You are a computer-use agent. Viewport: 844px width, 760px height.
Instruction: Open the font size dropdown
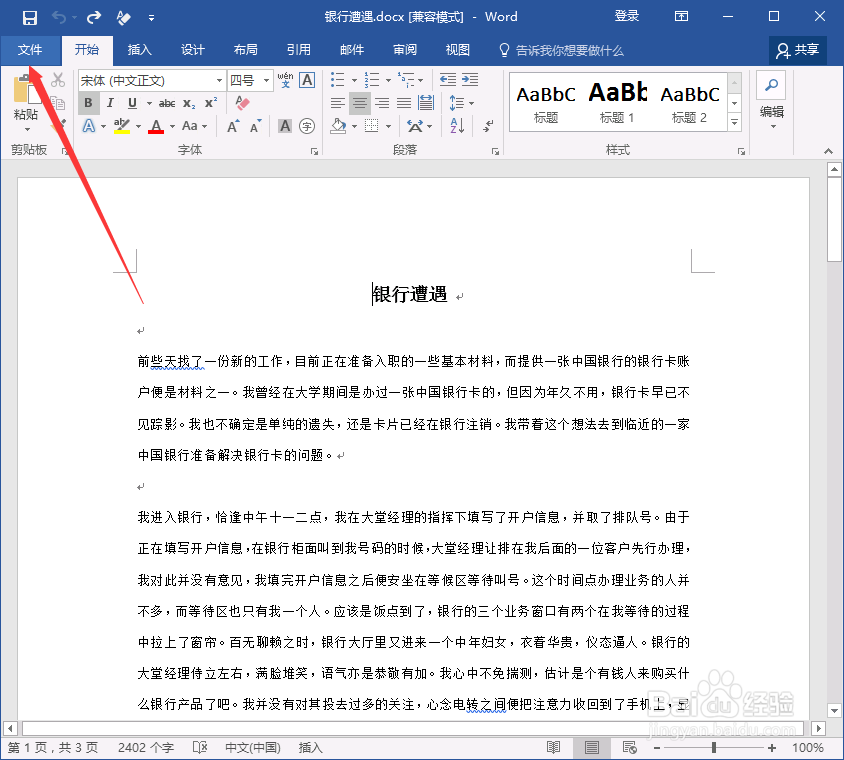pos(266,81)
